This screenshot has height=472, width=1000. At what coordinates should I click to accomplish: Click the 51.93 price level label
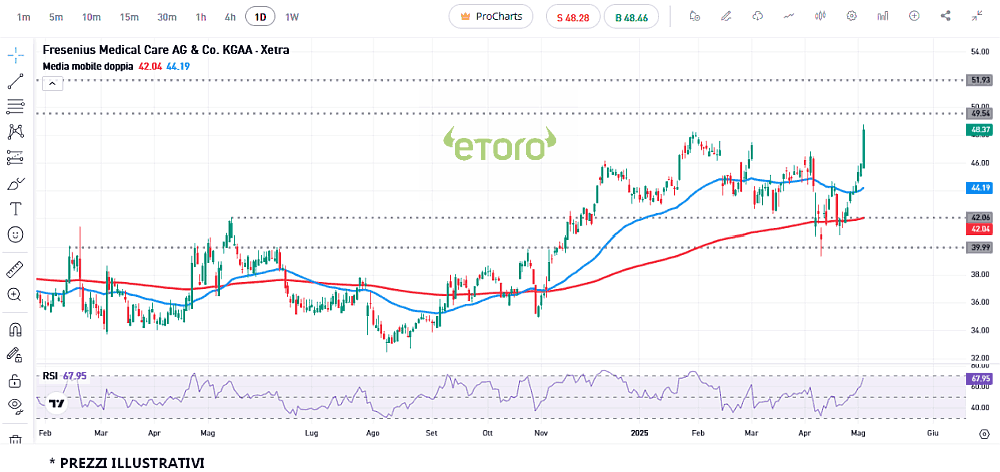[x=978, y=80]
